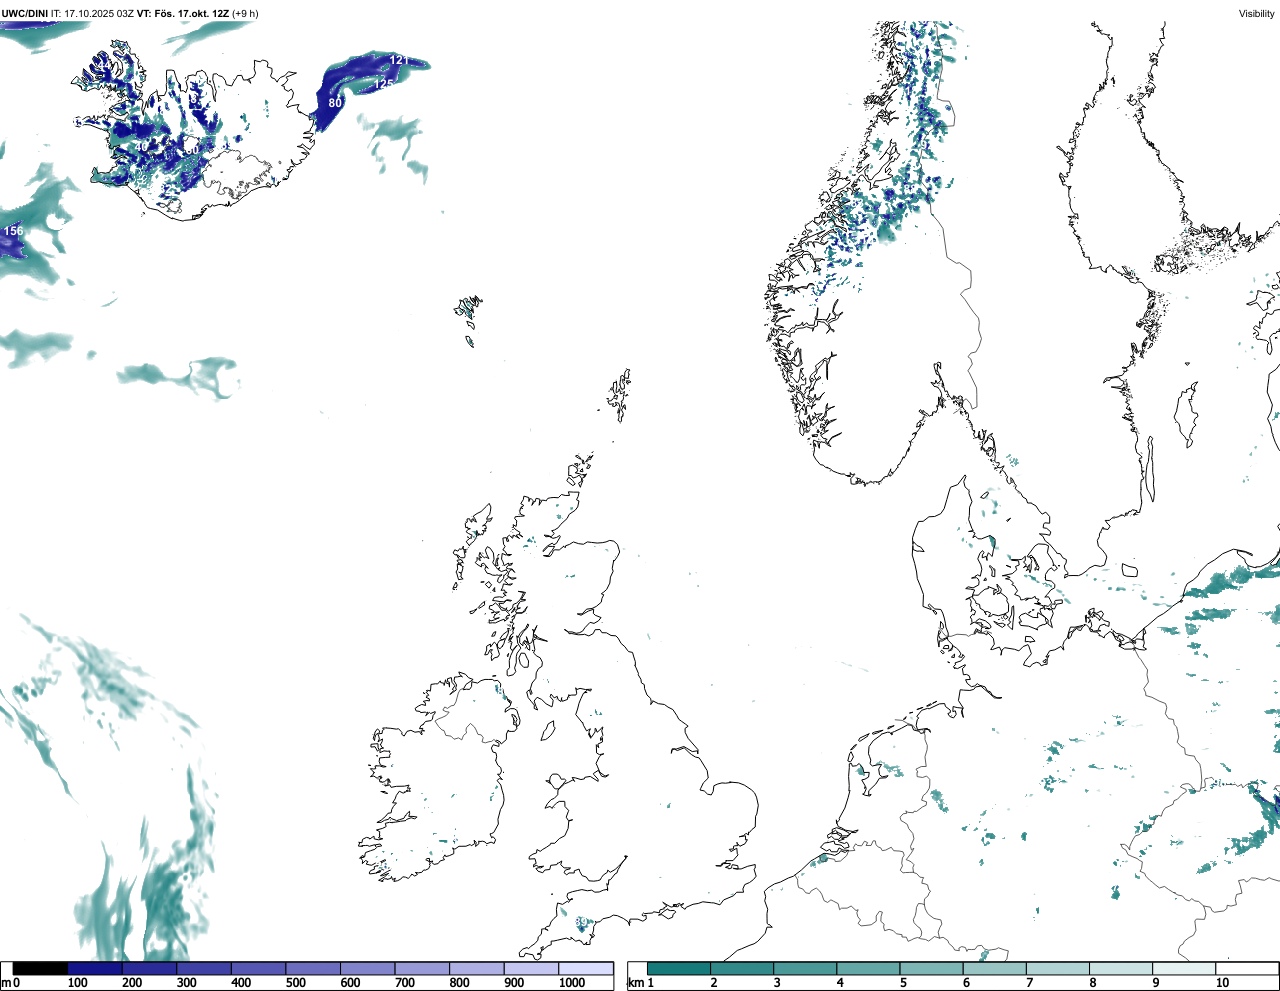Click the '(+9 h)' forecast offset text
The height and width of the screenshot is (991, 1280).
(246, 14)
